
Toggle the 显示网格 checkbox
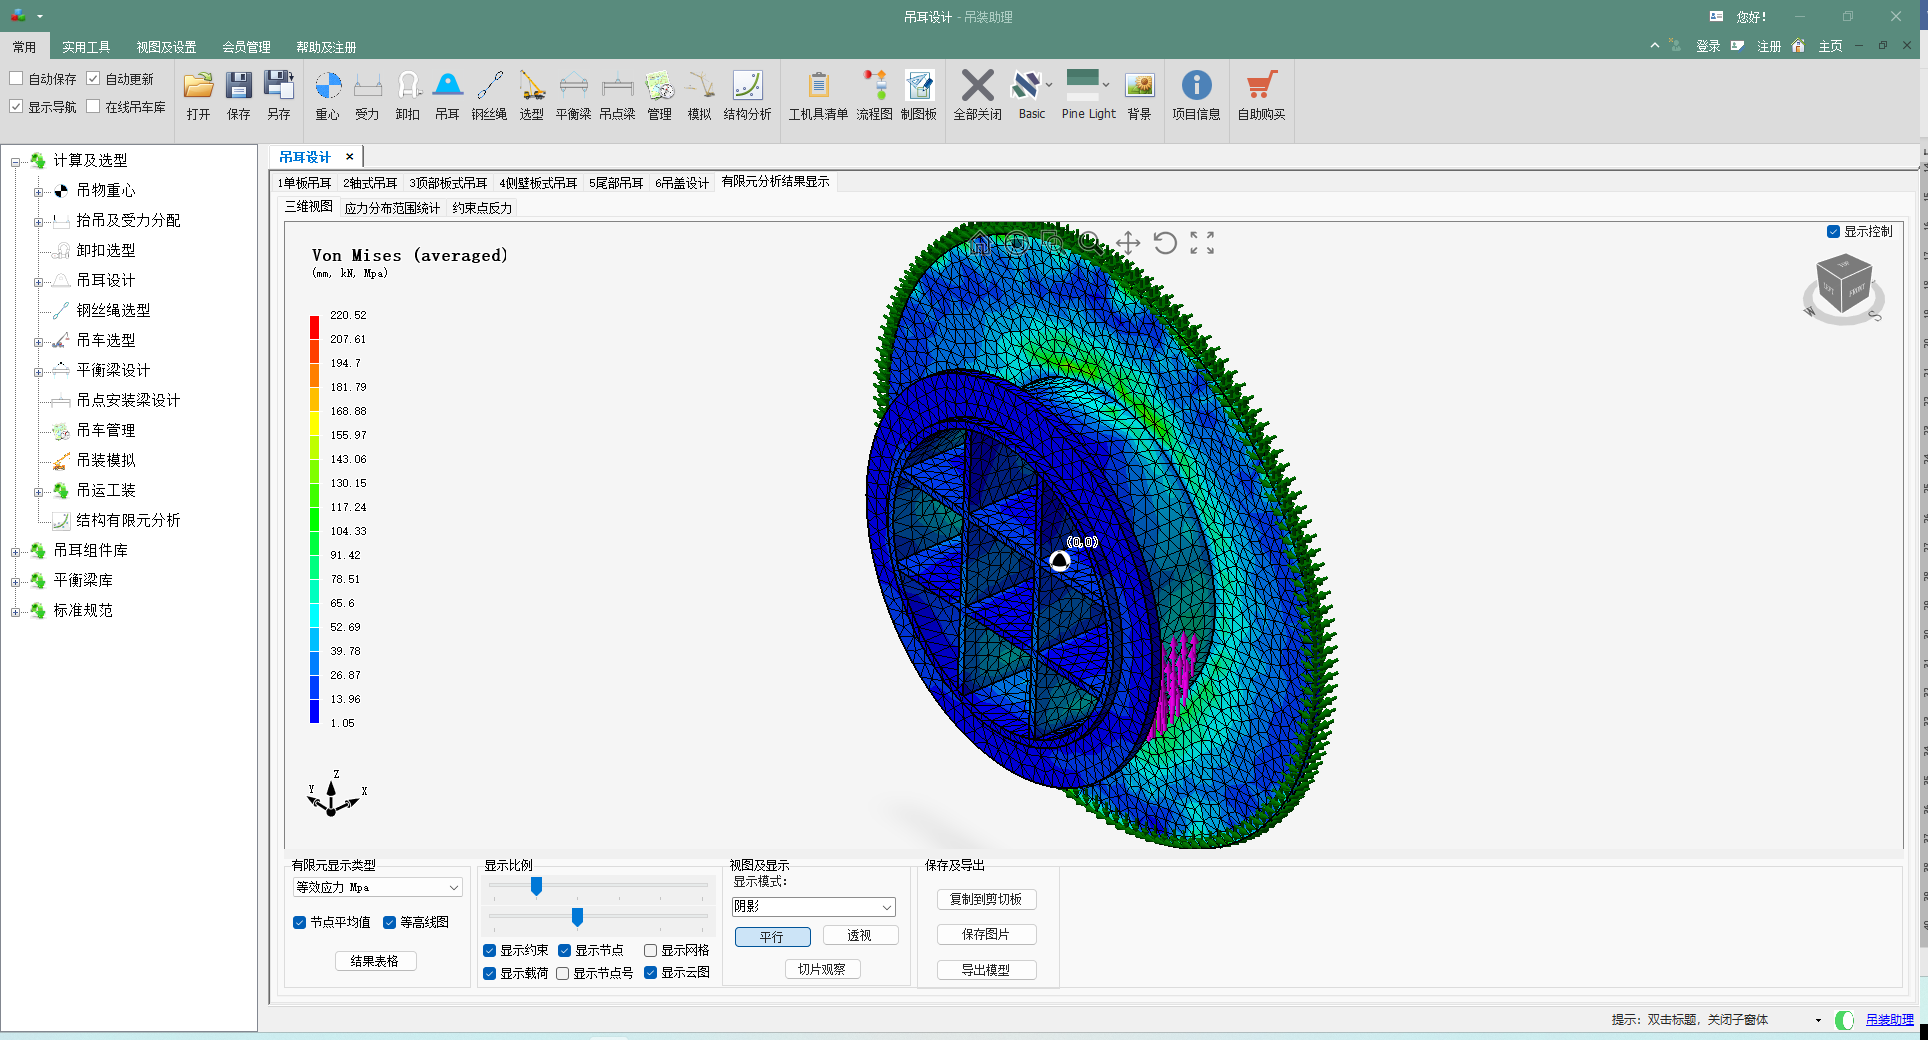(651, 950)
